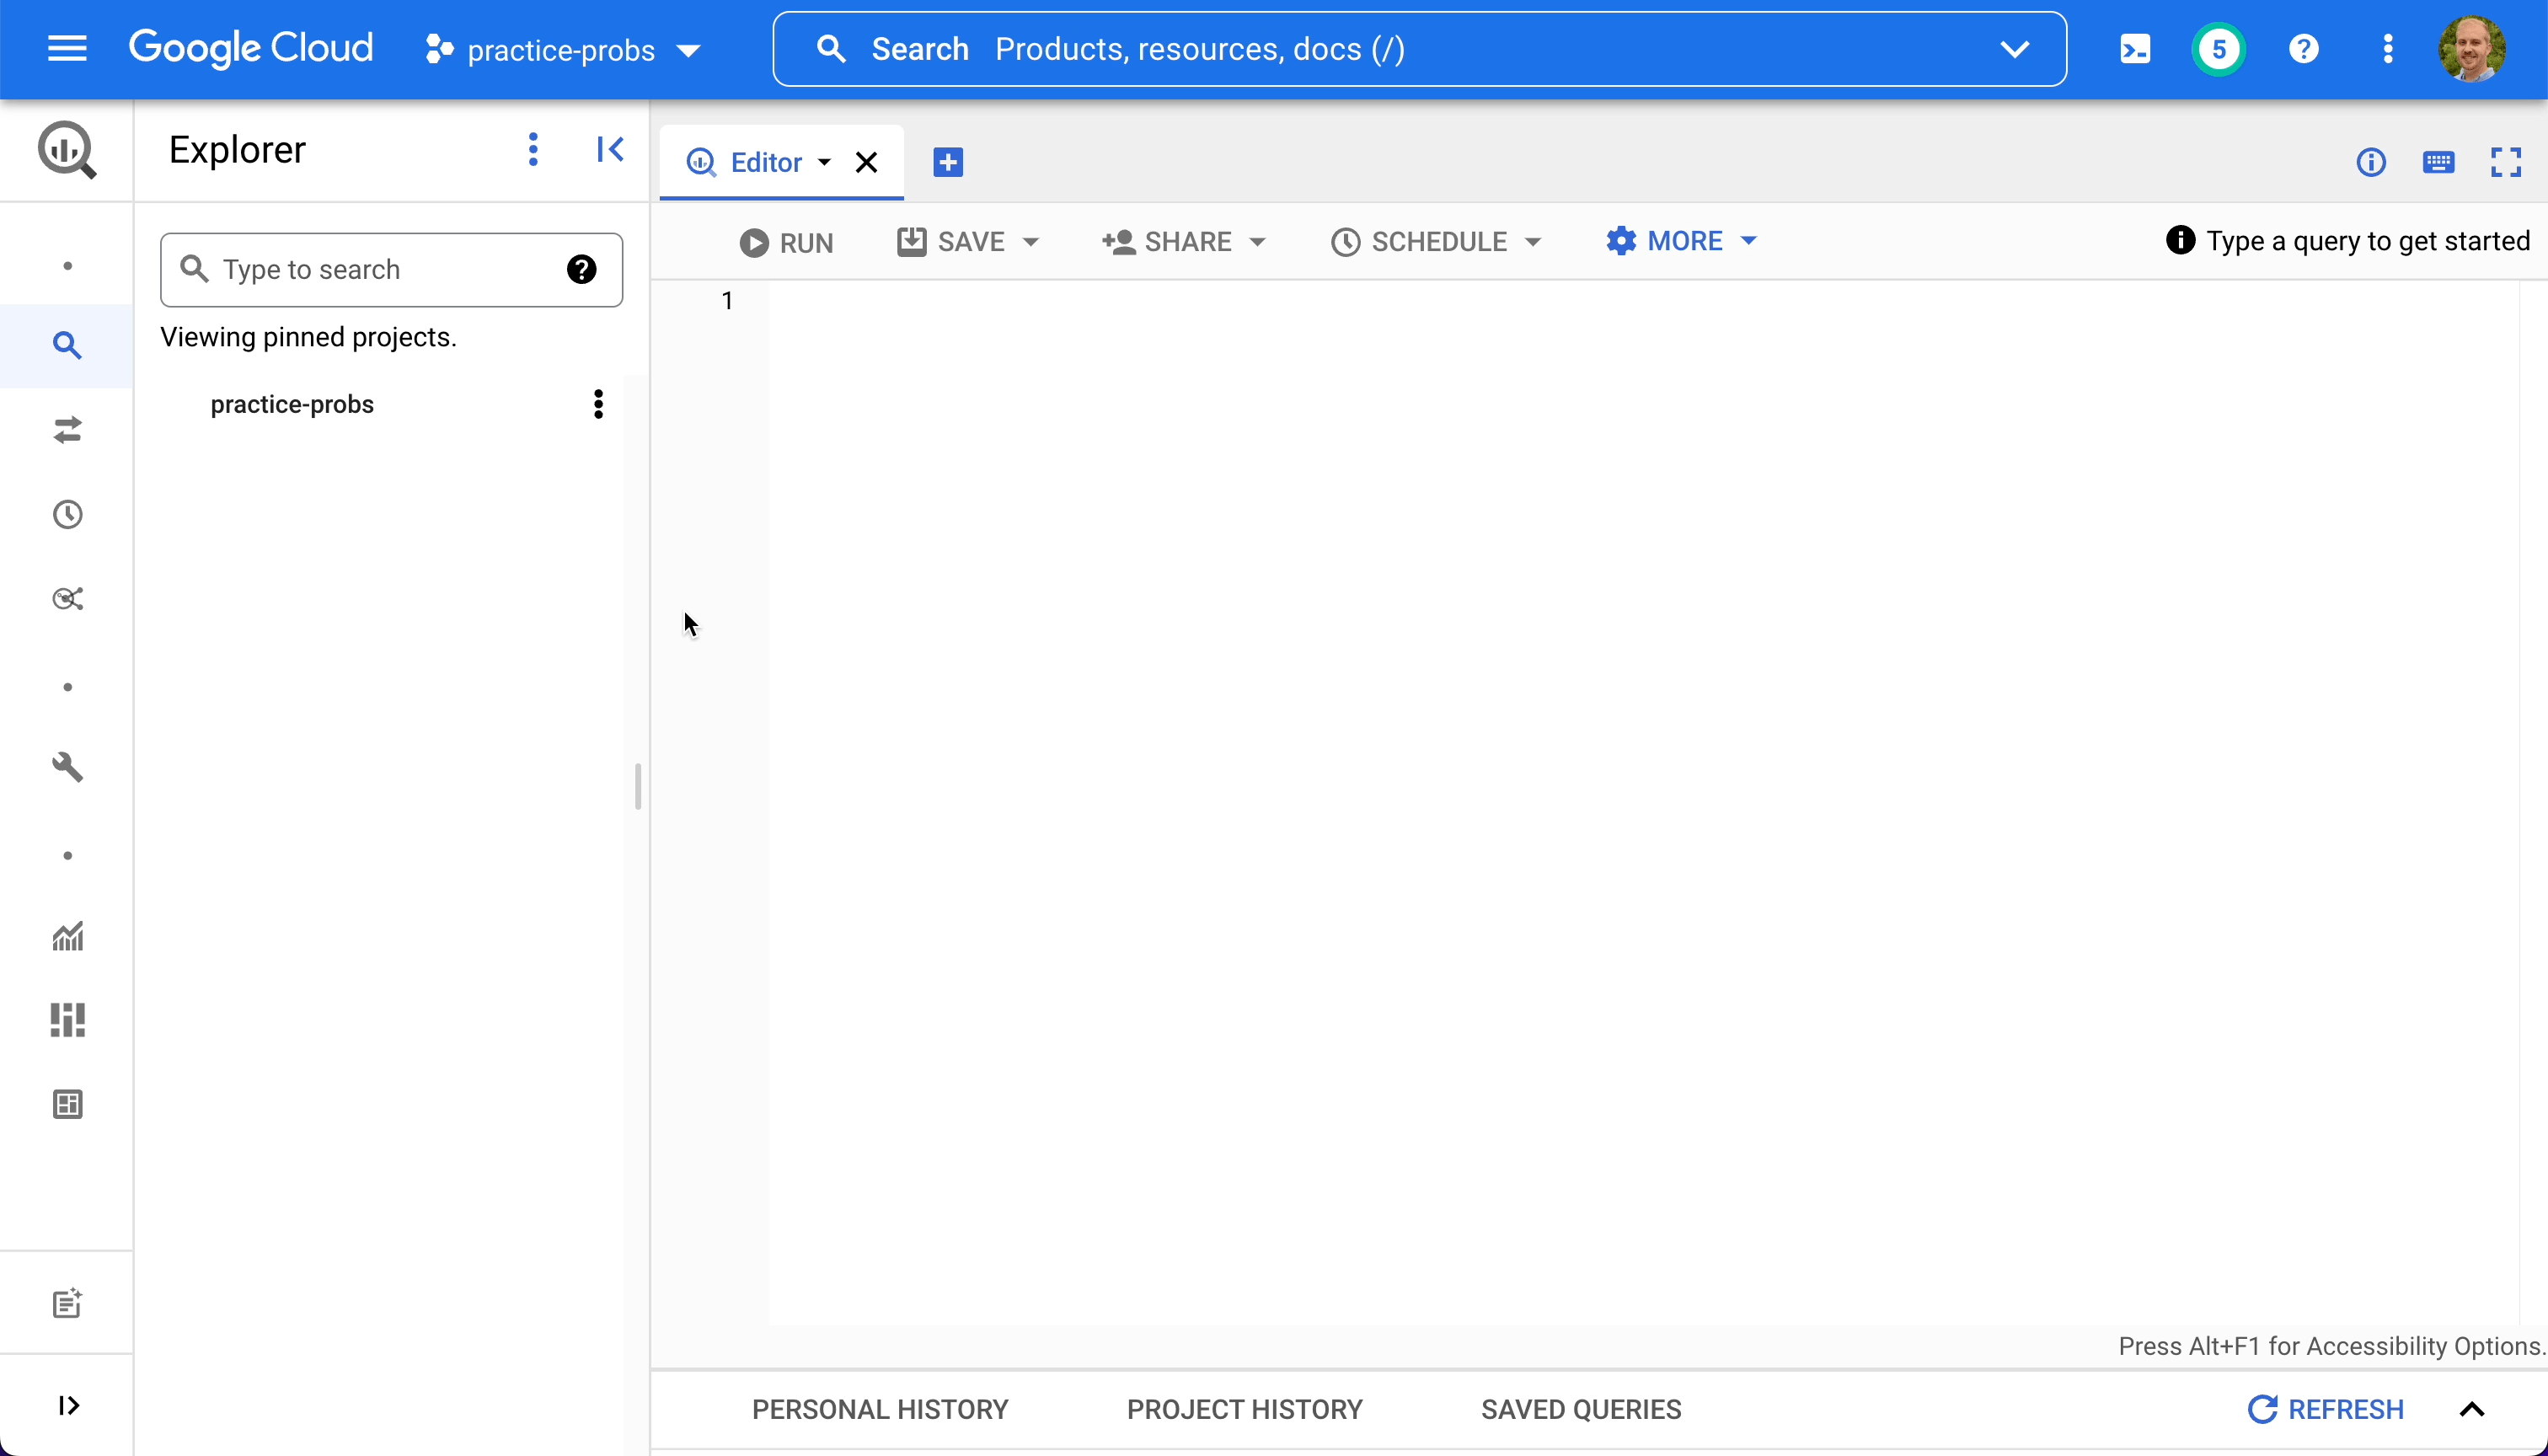
Task: Activate Cloud Shell terminal icon
Action: [x=2135, y=49]
